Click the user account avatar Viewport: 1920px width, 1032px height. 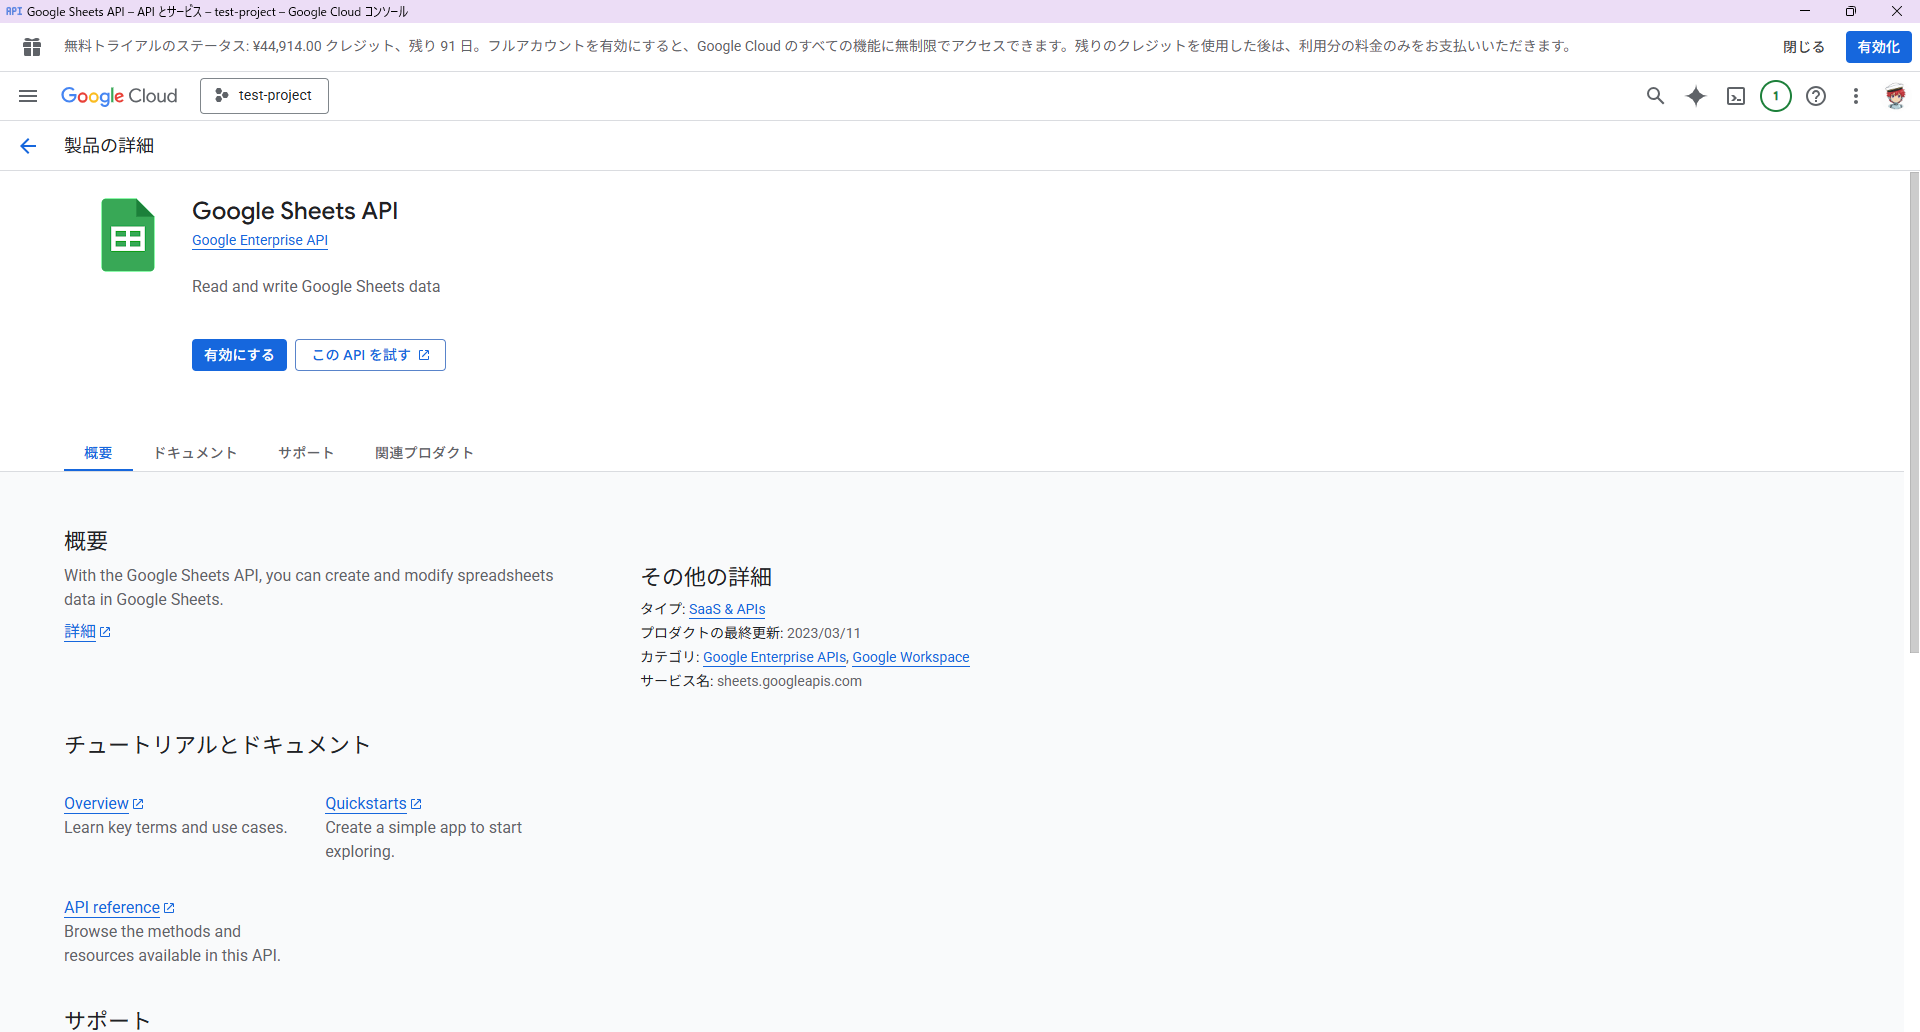click(x=1895, y=96)
